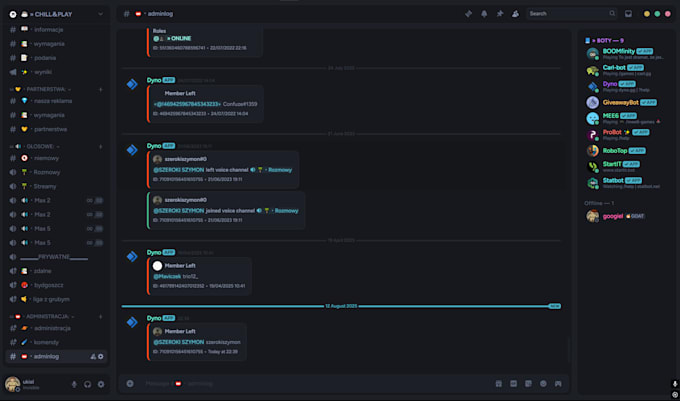Viewport: 680px width, 401px height.
Task: Open the gift icon in message bar
Action: pyautogui.click(x=499, y=384)
